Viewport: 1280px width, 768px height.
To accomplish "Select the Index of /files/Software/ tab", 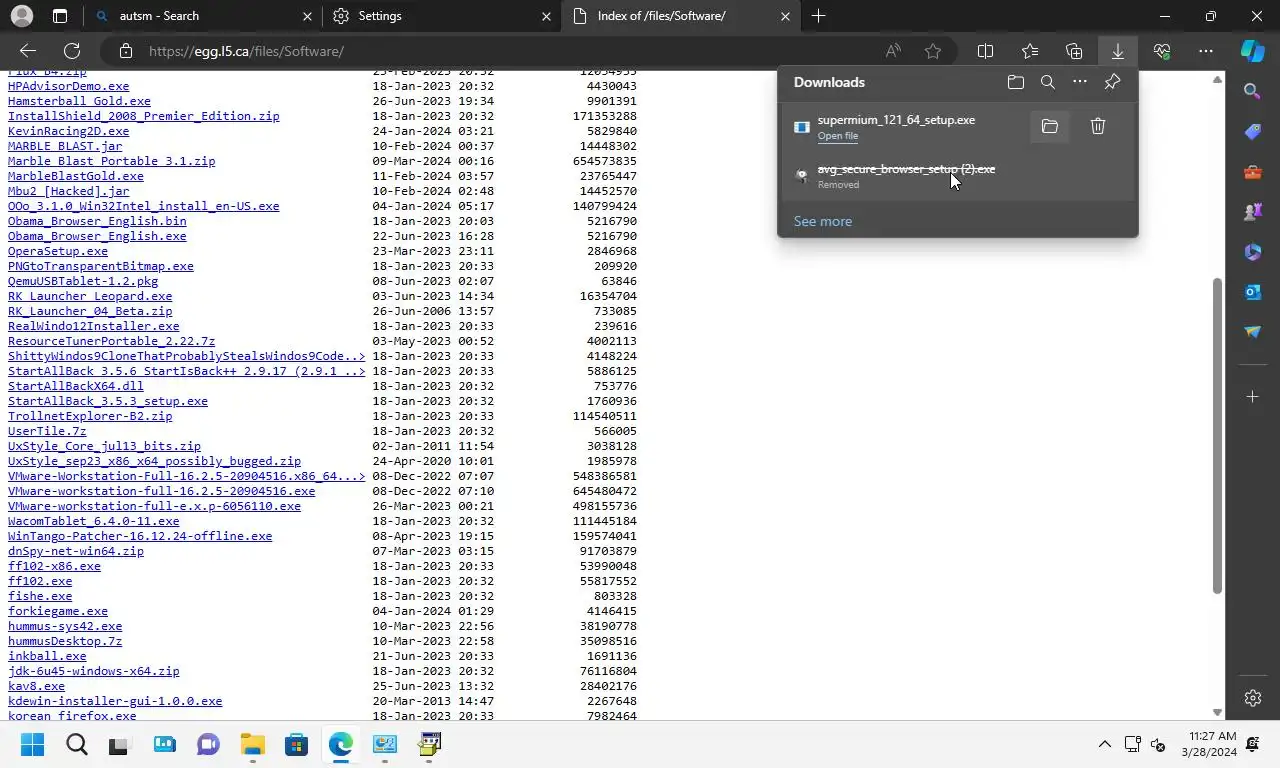I will [x=680, y=16].
